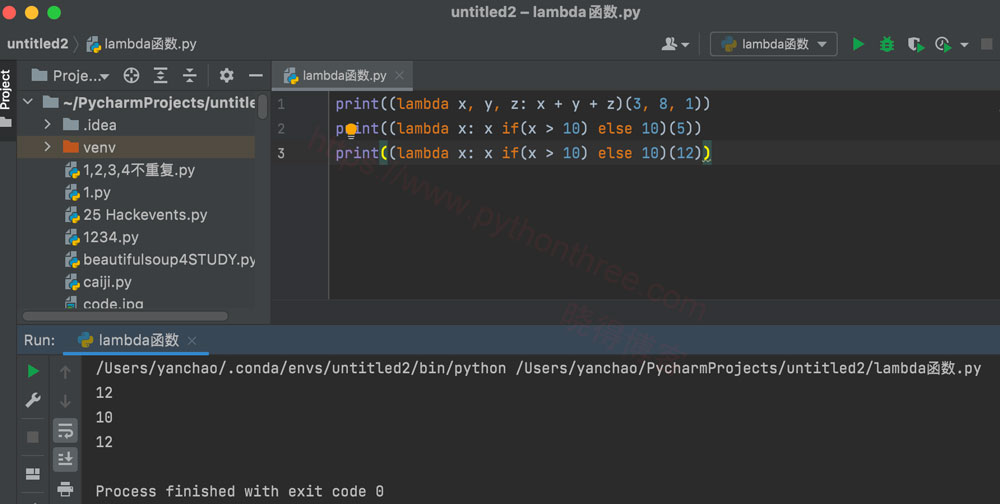Click the Run panel down arrow icon
This screenshot has width=1000, height=504.
pos(65,401)
